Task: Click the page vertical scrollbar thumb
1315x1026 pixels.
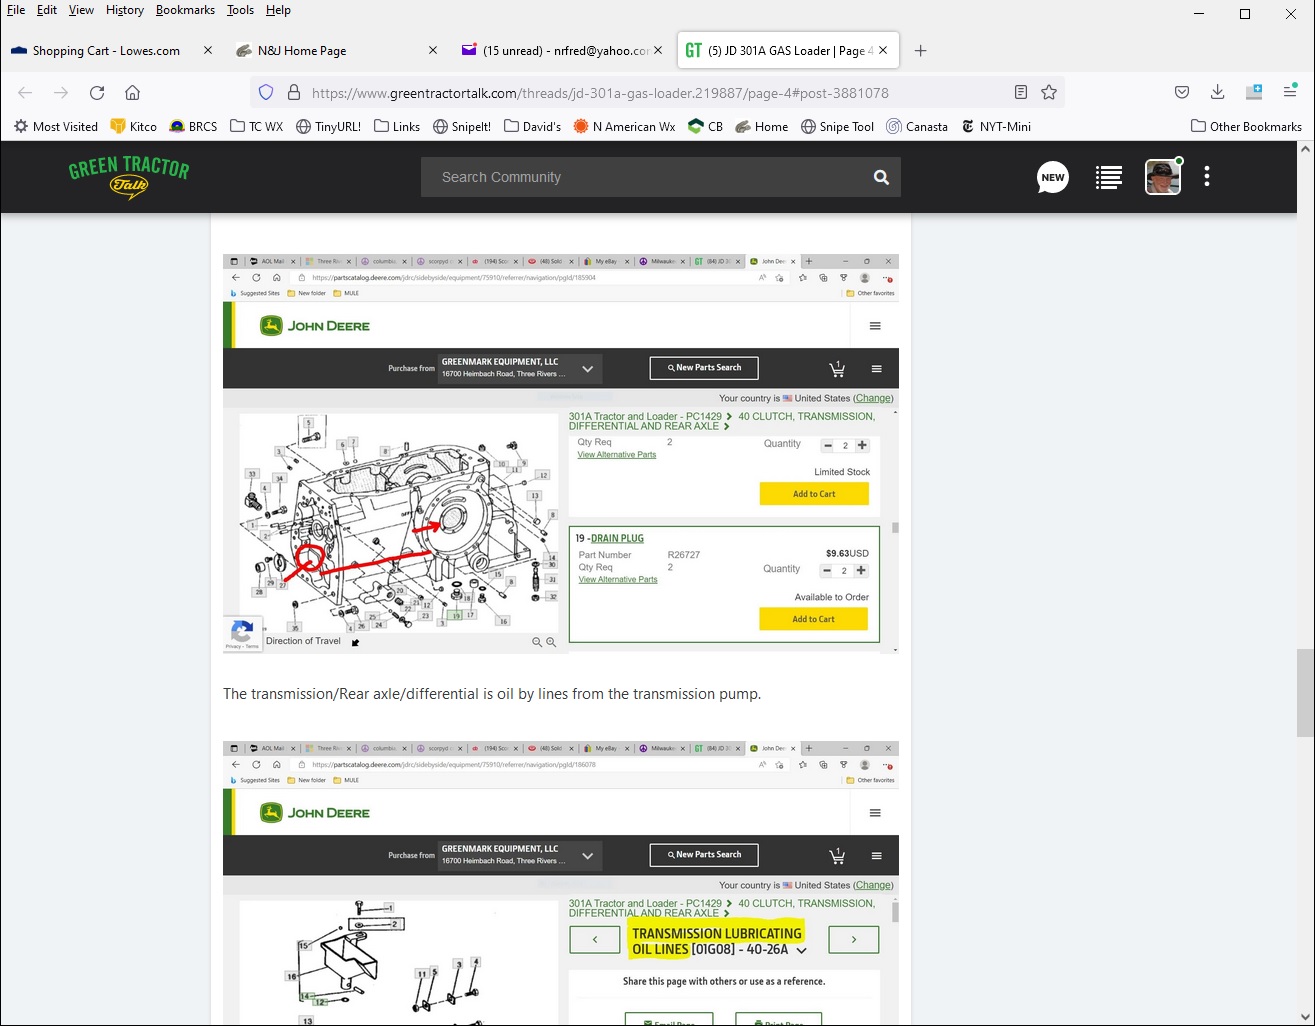Action: tap(1305, 692)
